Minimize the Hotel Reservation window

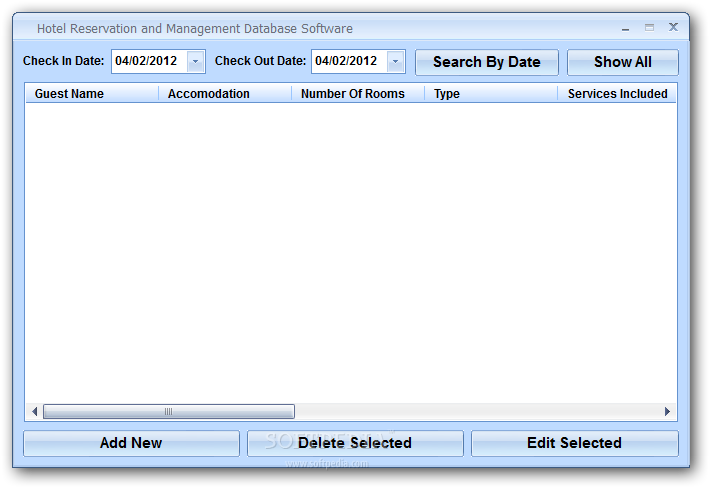tap(625, 29)
